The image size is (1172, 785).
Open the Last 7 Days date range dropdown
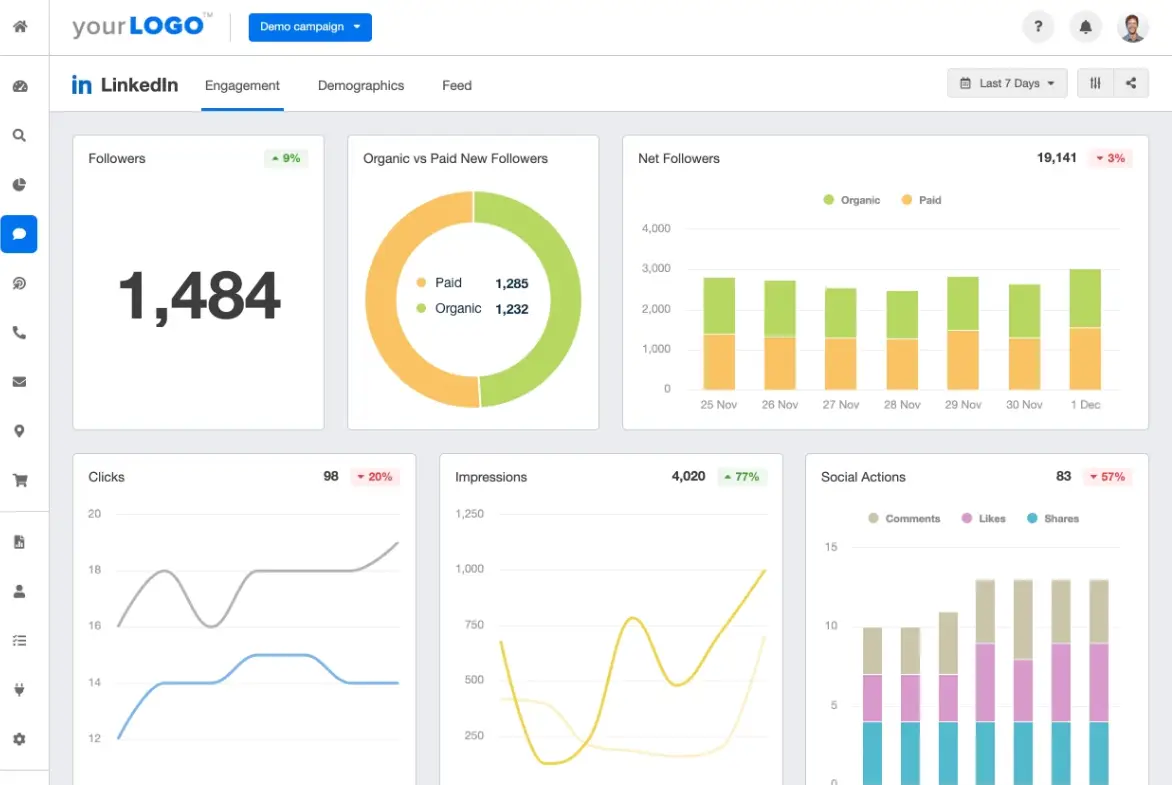1007,83
